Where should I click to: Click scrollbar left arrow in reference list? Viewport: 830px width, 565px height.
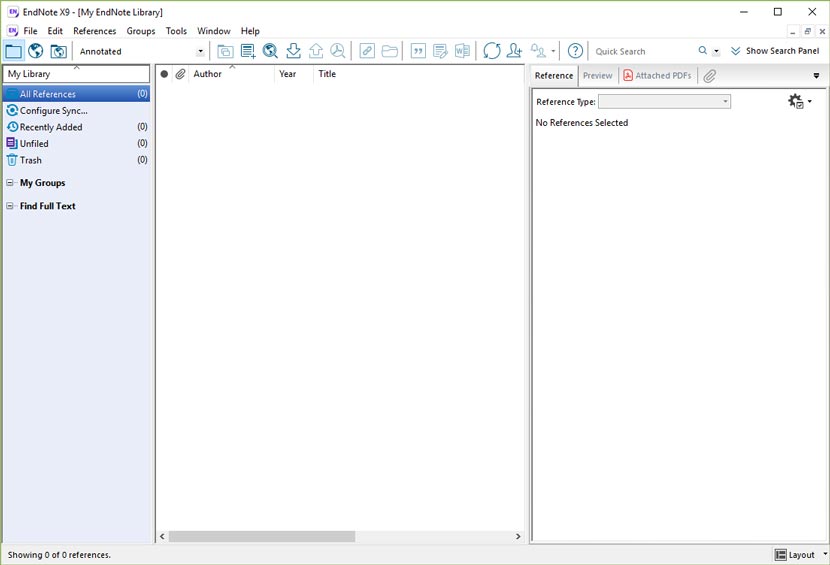pyautogui.click(x=162, y=536)
